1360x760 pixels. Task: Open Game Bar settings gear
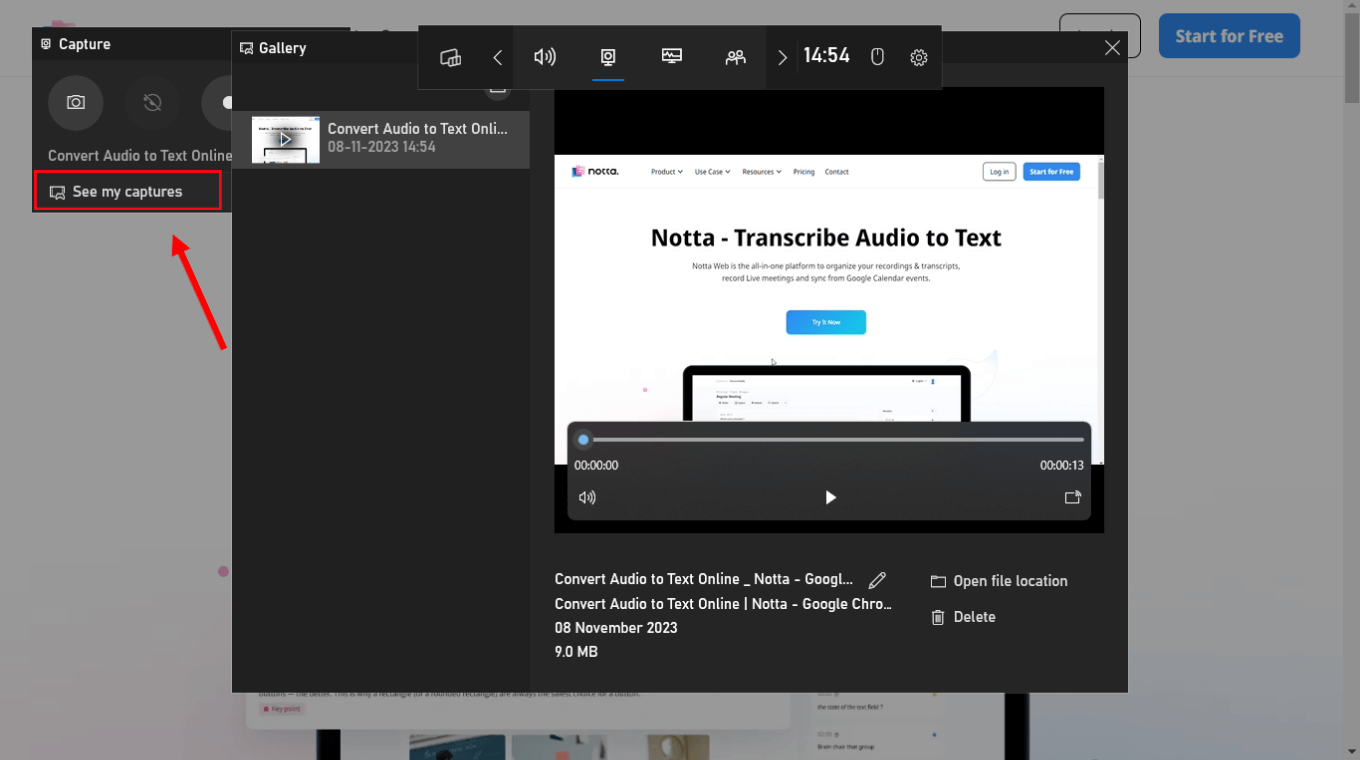(x=919, y=57)
